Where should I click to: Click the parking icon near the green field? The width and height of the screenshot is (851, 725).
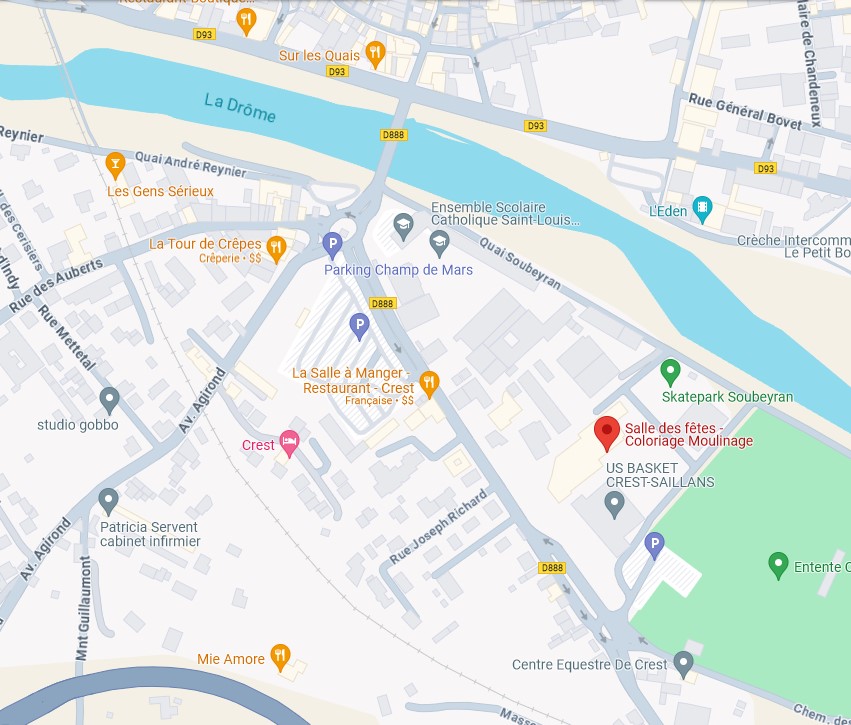[x=655, y=546]
